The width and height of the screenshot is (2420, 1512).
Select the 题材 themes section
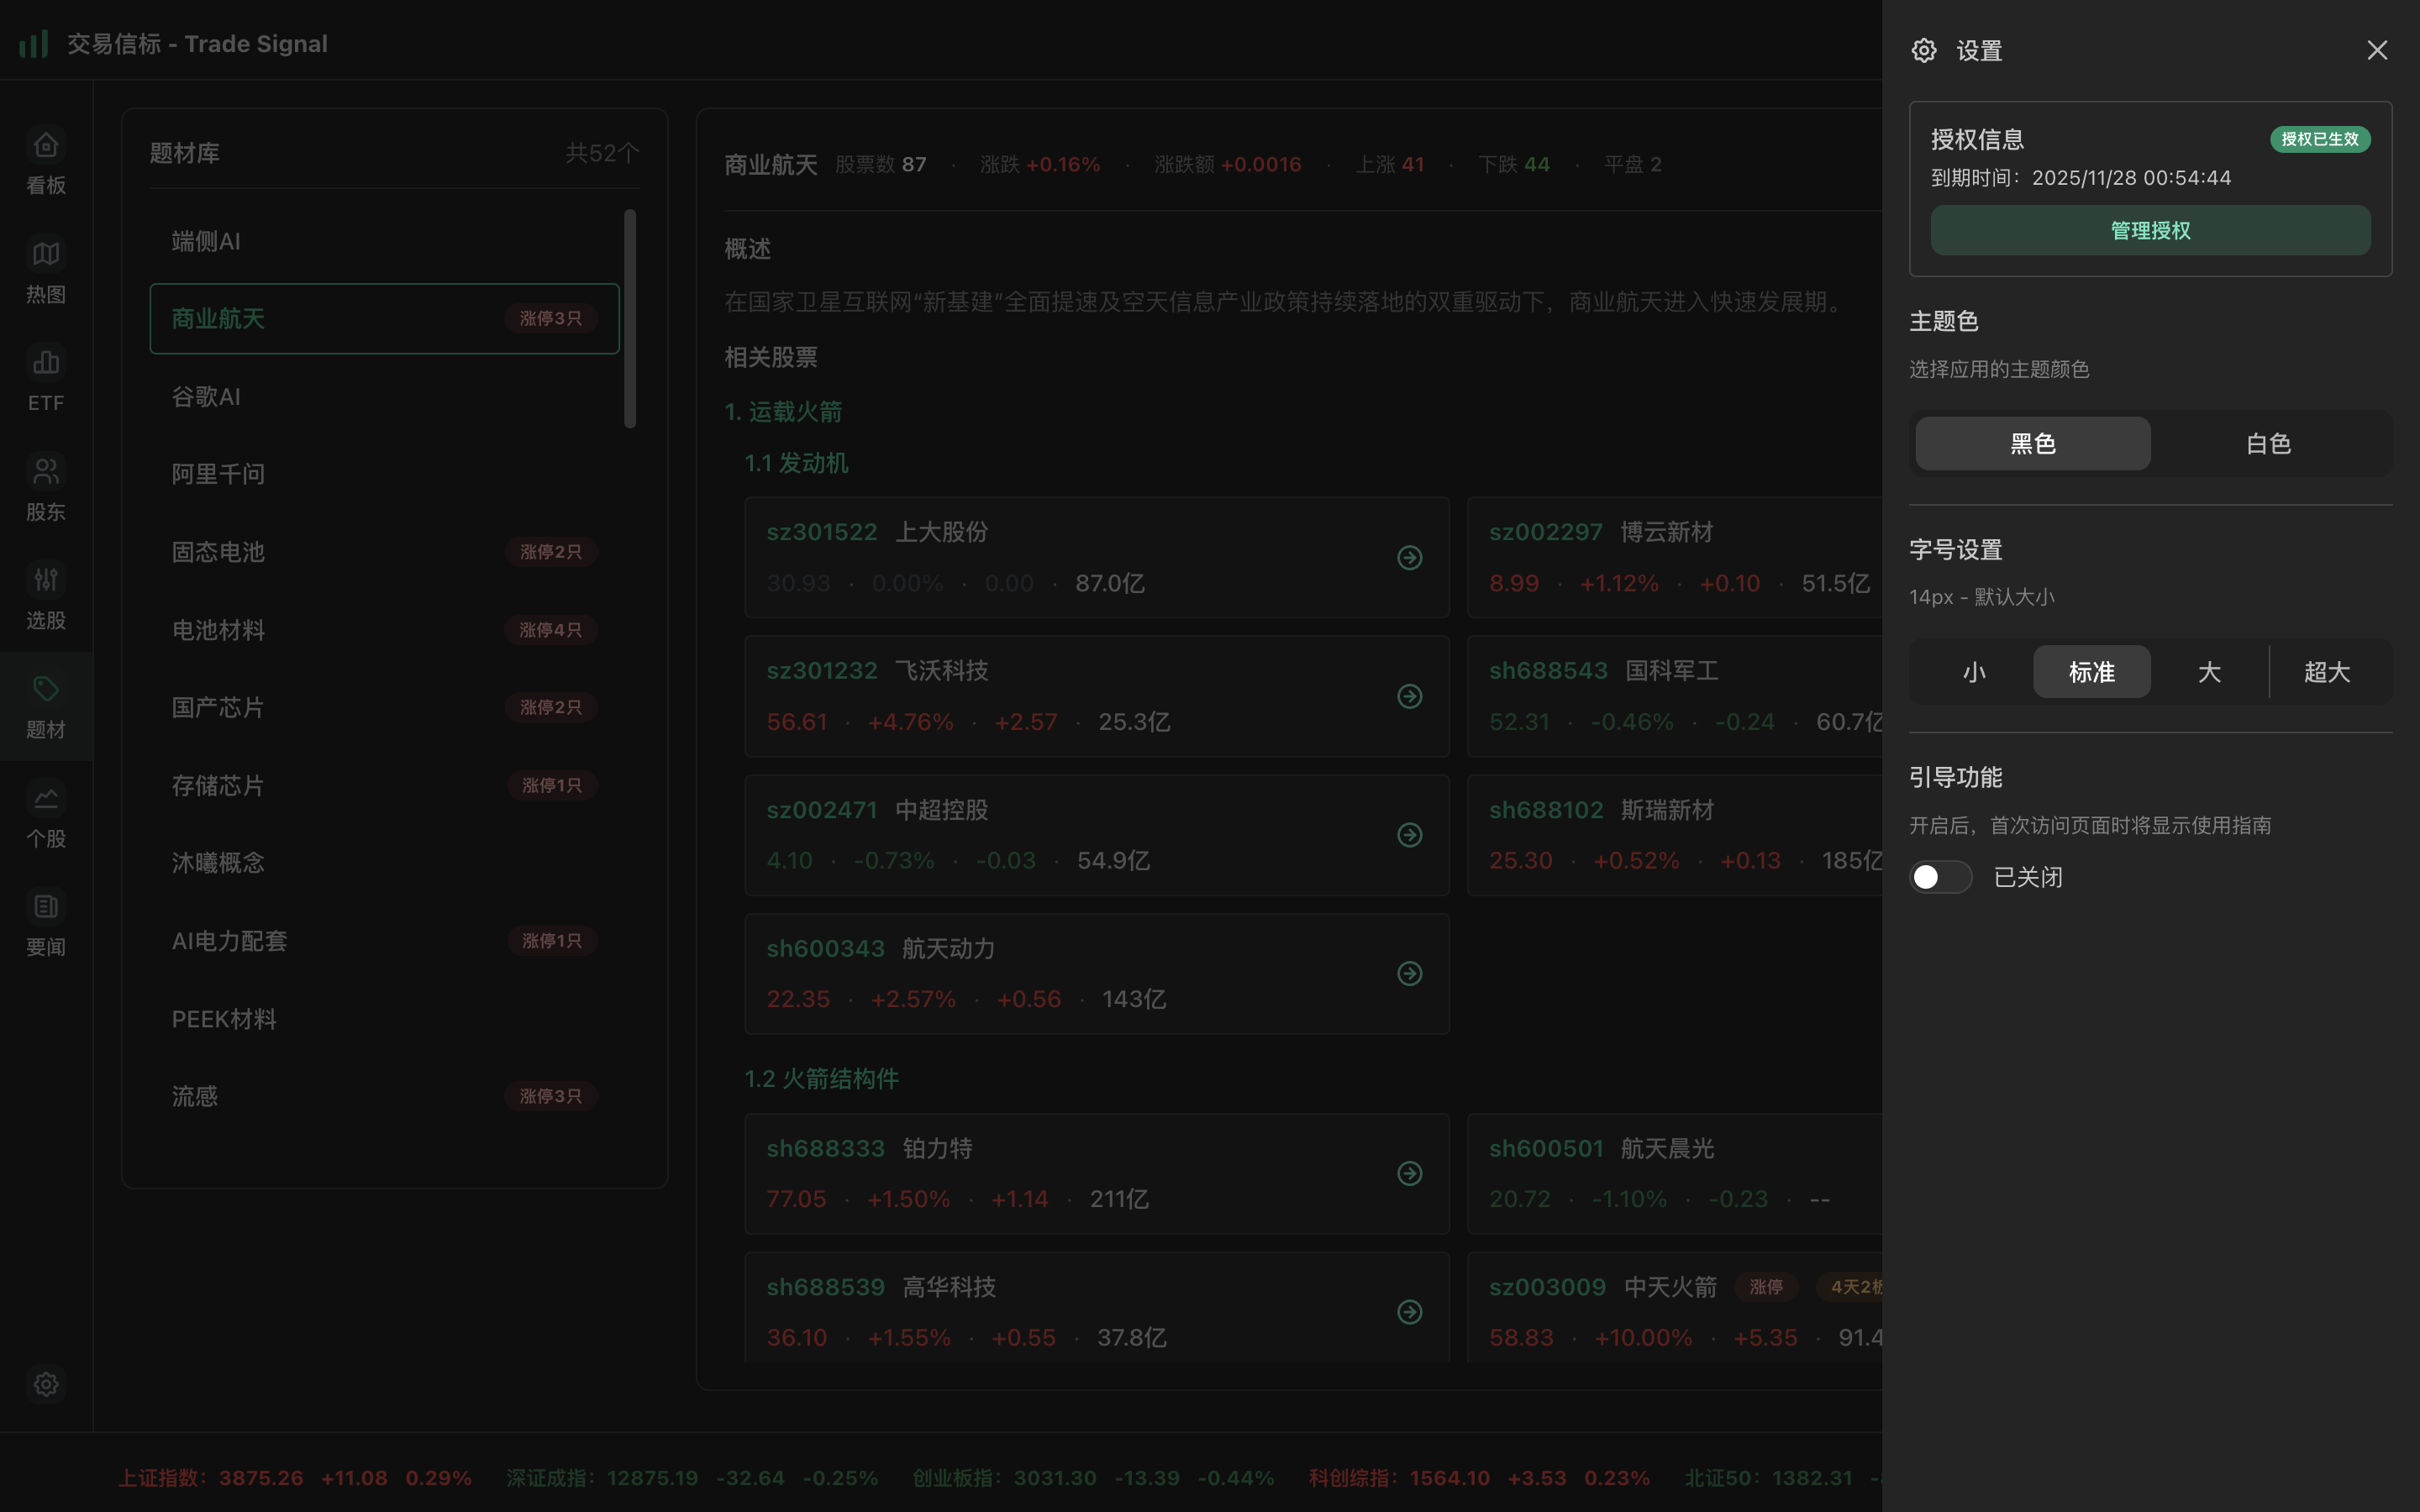point(45,706)
